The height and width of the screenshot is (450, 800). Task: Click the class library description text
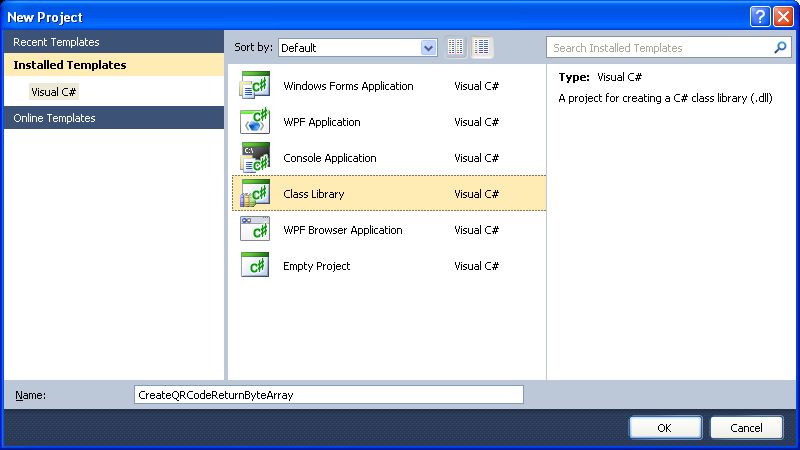pyautogui.click(x=665, y=98)
